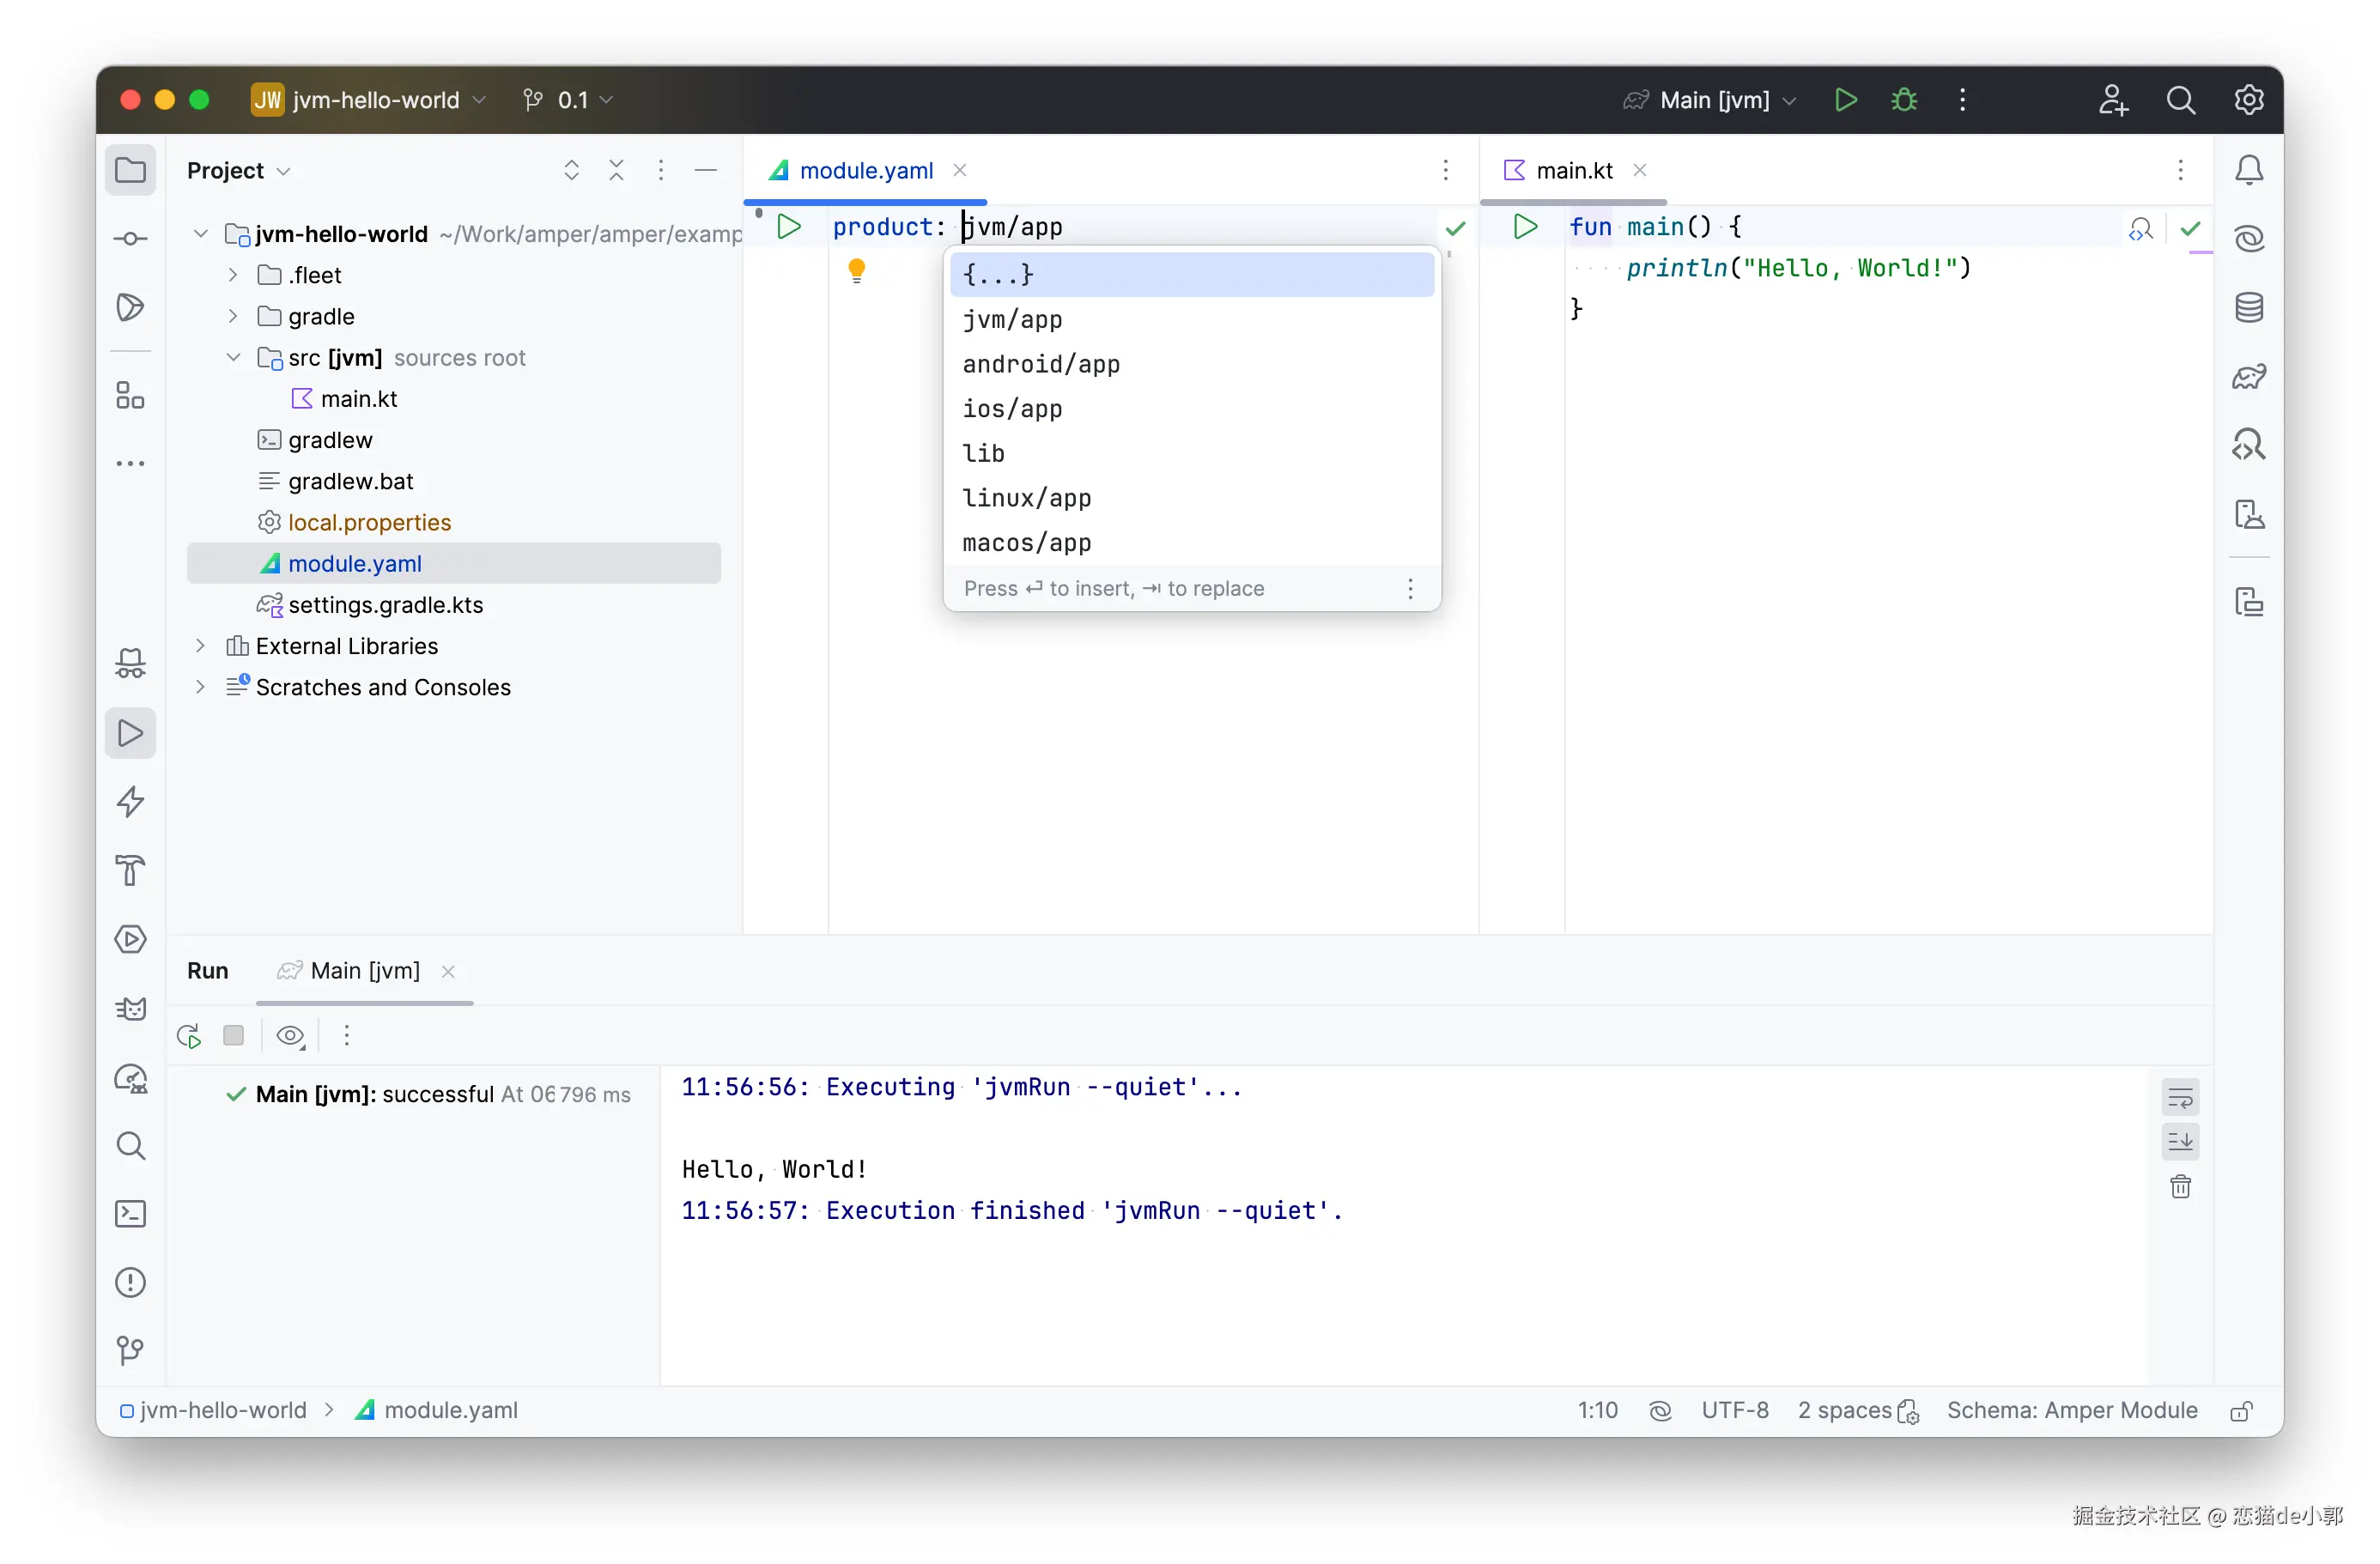
Task: Select settings.gradle.kts in project tree
Action: click(385, 605)
